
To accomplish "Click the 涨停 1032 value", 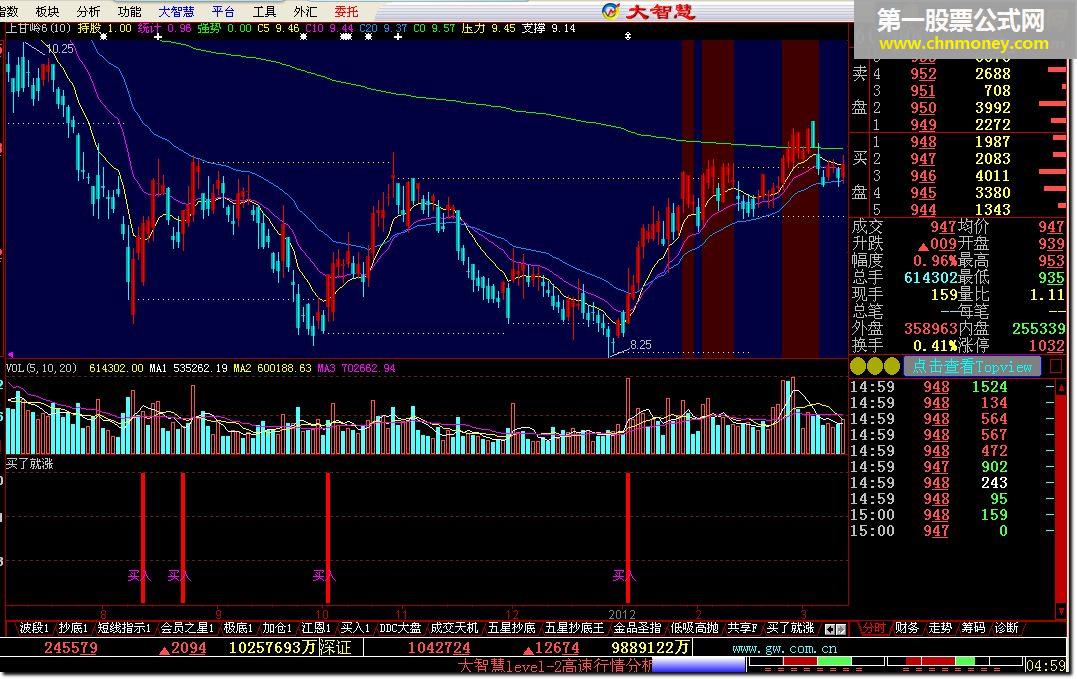I will (x=1046, y=345).
